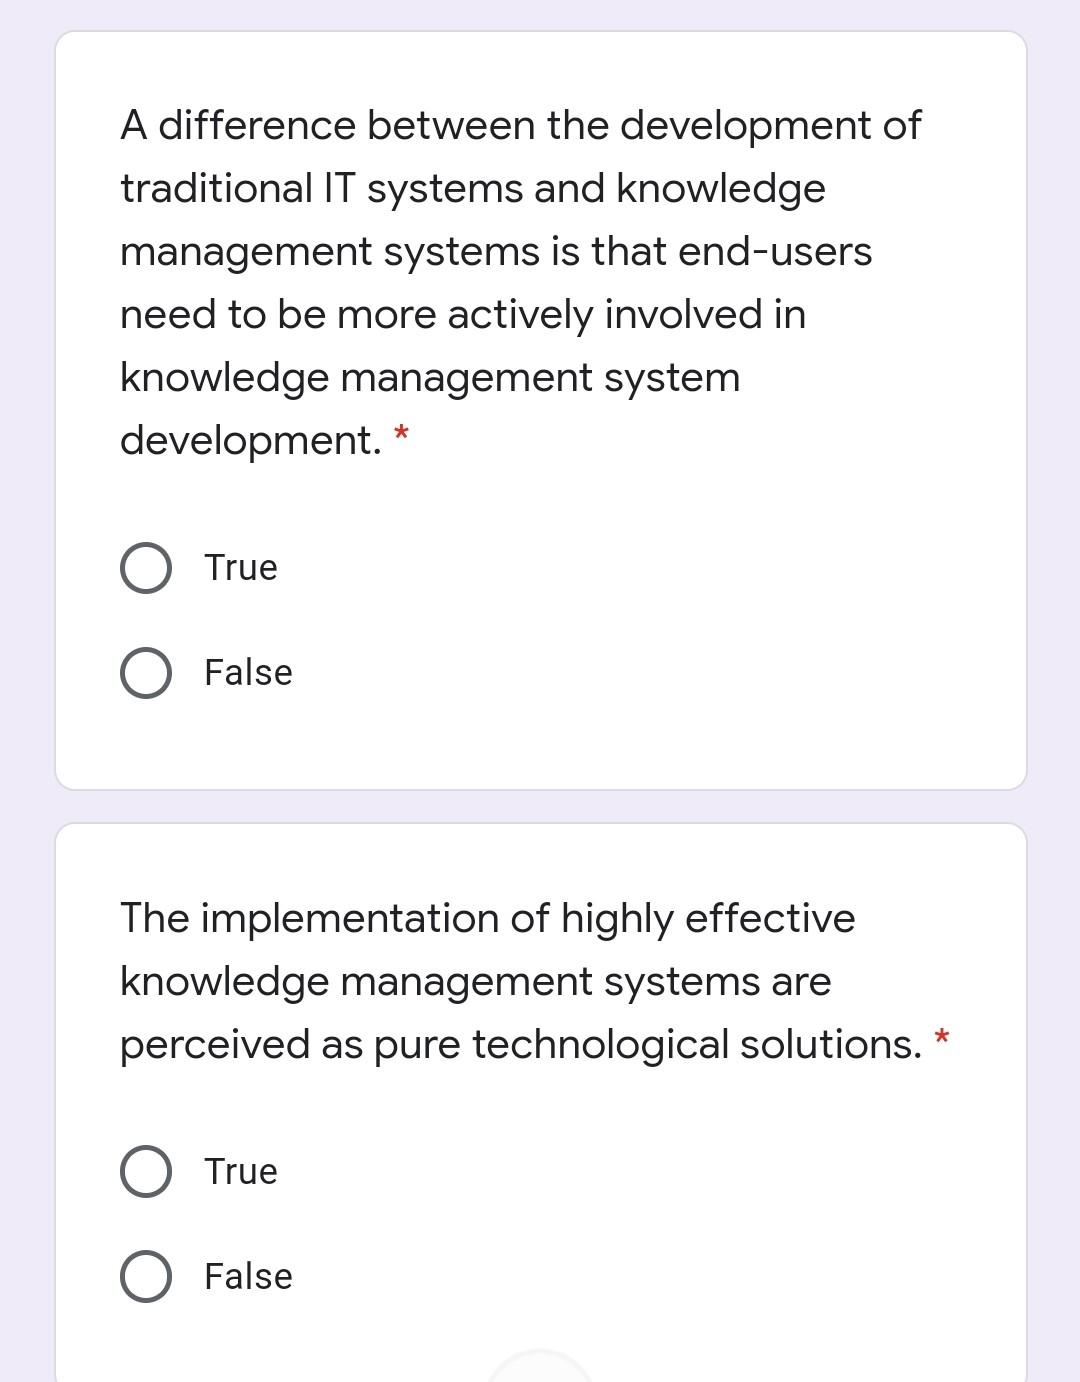Image resolution: width=1080 pixels, height=1382 pixels.
Task: Click the red asterisk on the first question
Action: pos(402,433)
